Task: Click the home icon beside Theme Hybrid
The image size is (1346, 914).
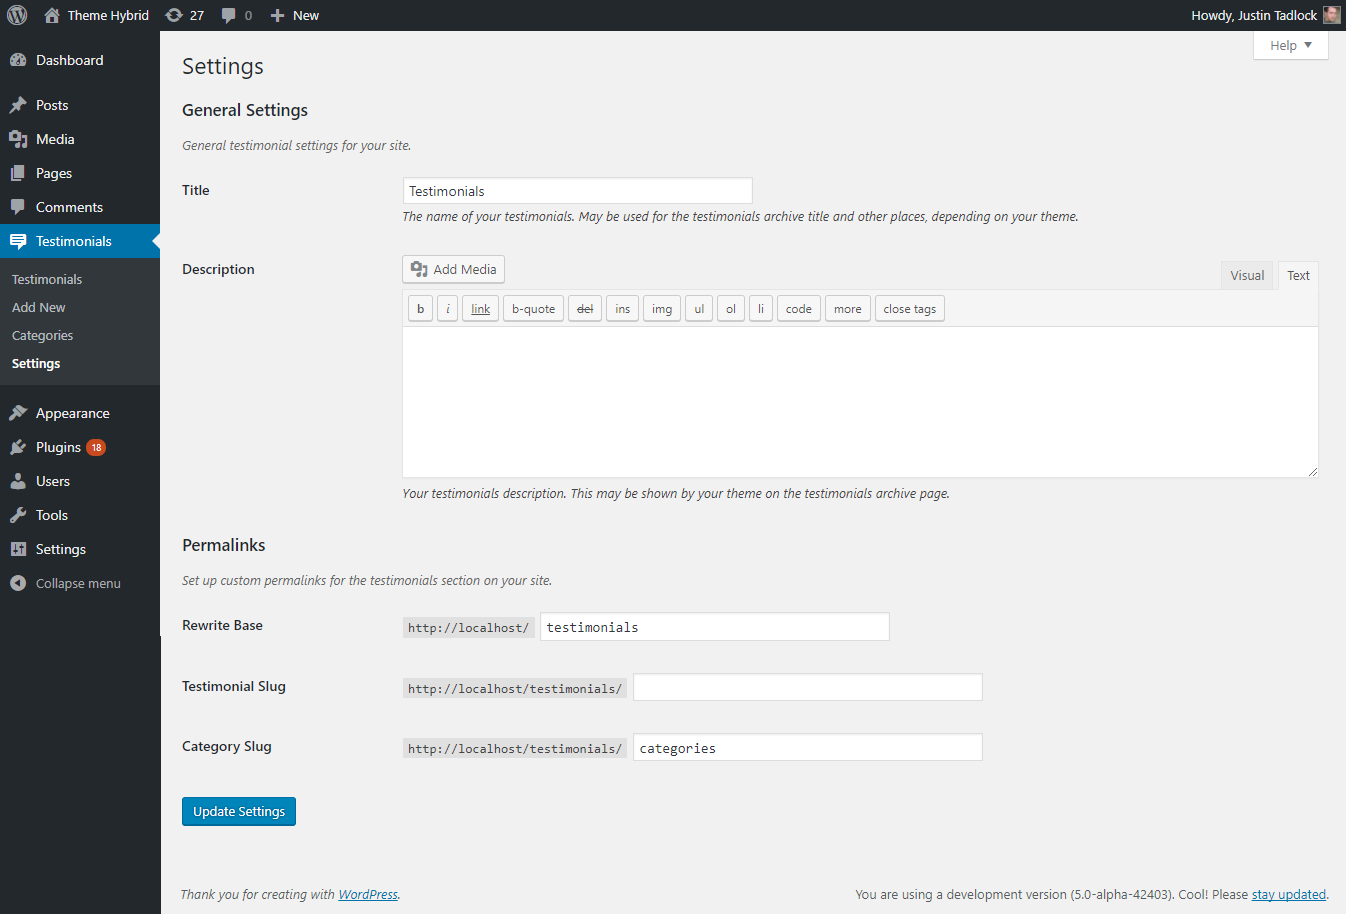Action: (52, 15)
